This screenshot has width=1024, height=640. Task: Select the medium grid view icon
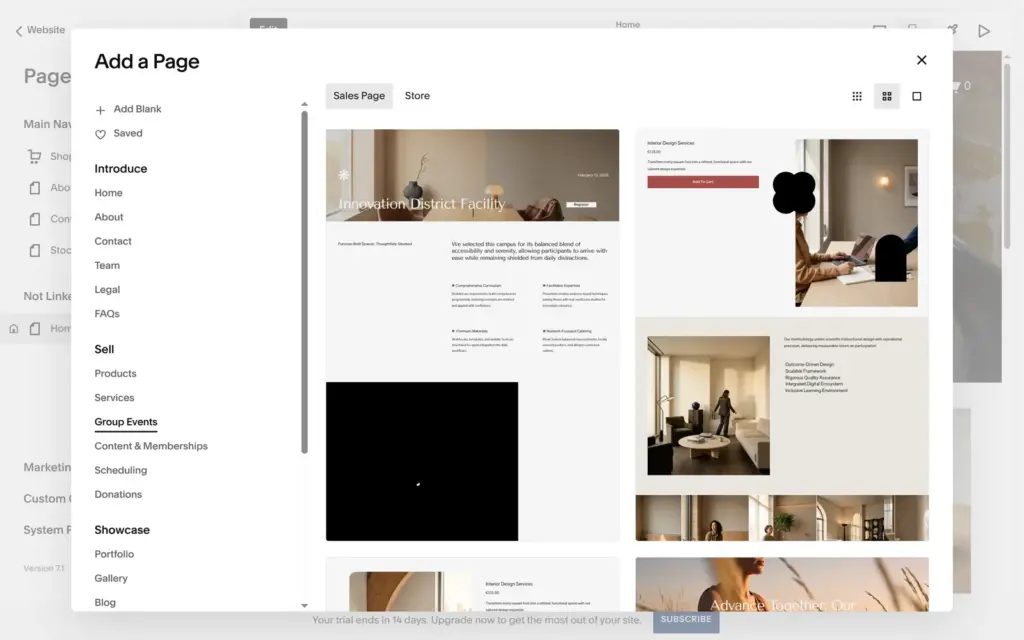coord(887,96)
